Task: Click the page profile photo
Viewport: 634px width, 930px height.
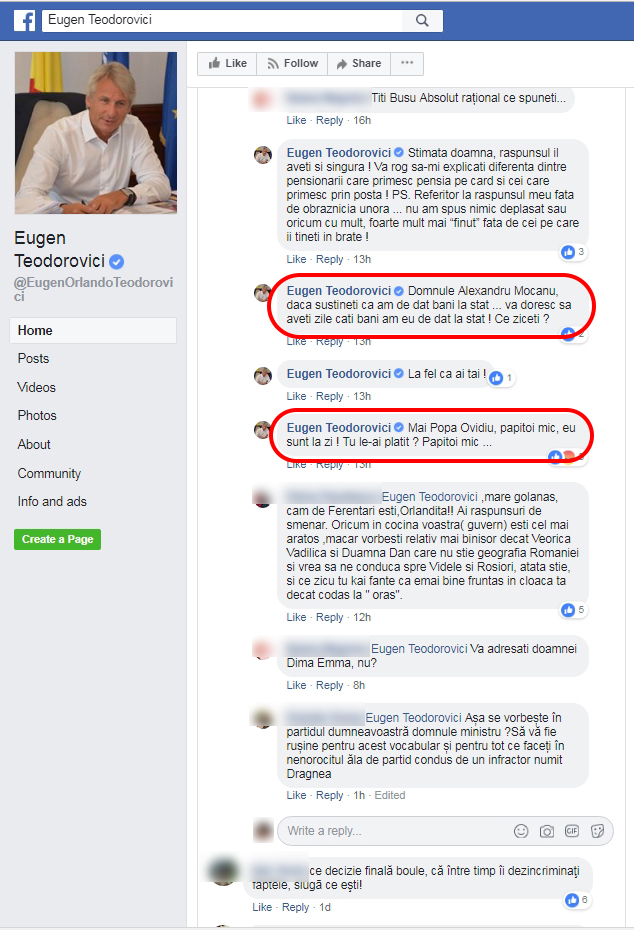Action: [x=96, y=133]
